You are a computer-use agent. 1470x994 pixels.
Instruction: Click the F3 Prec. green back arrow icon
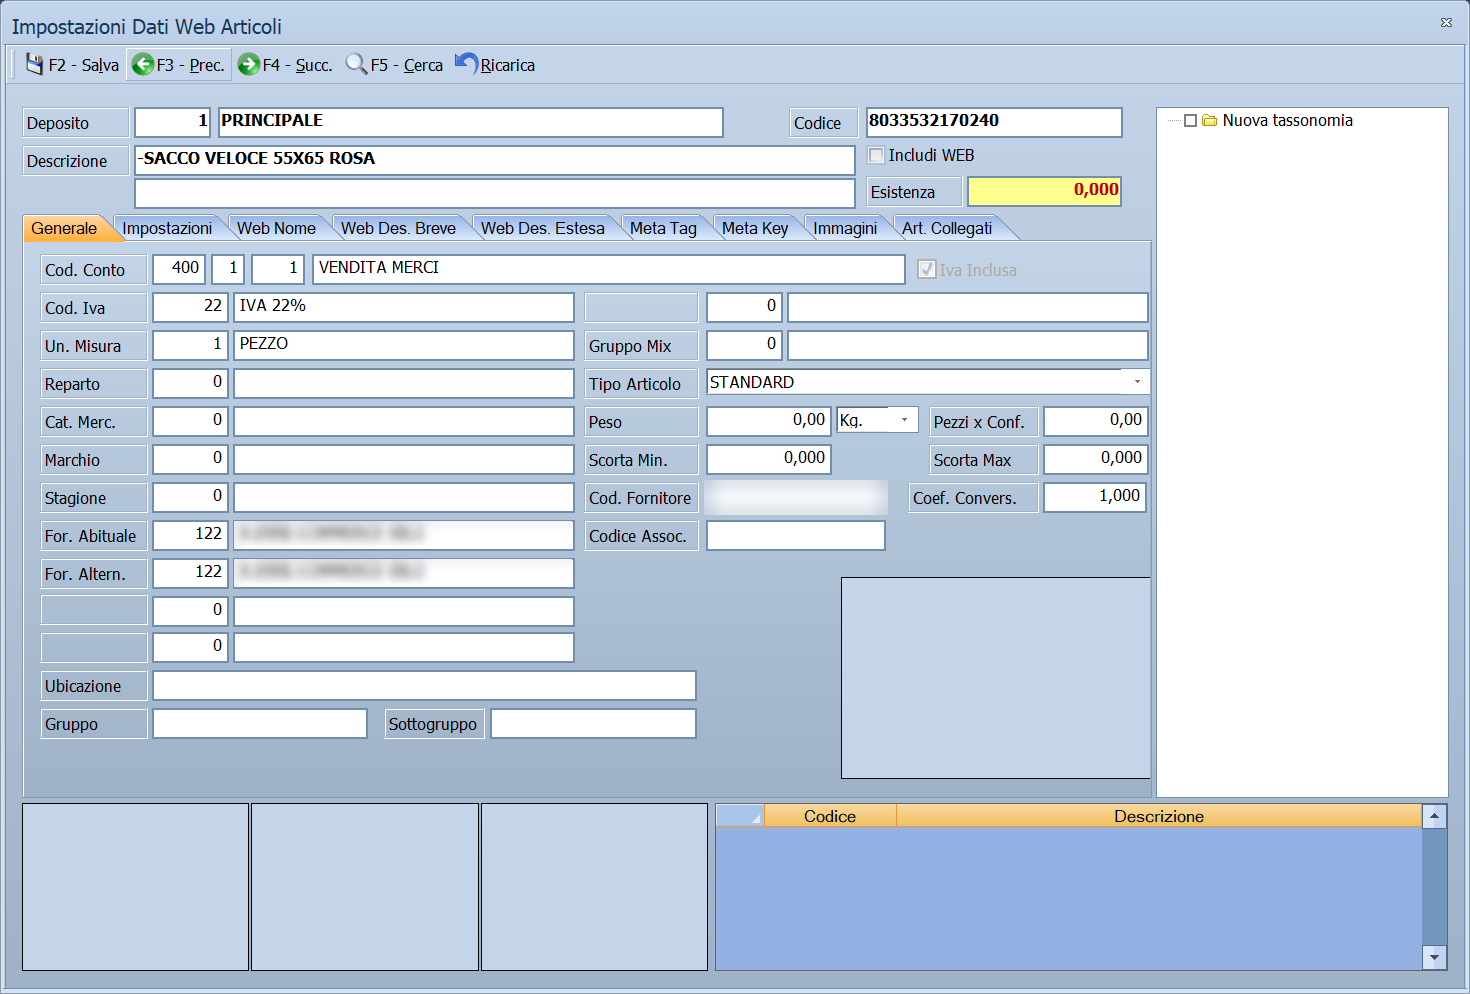143,64
